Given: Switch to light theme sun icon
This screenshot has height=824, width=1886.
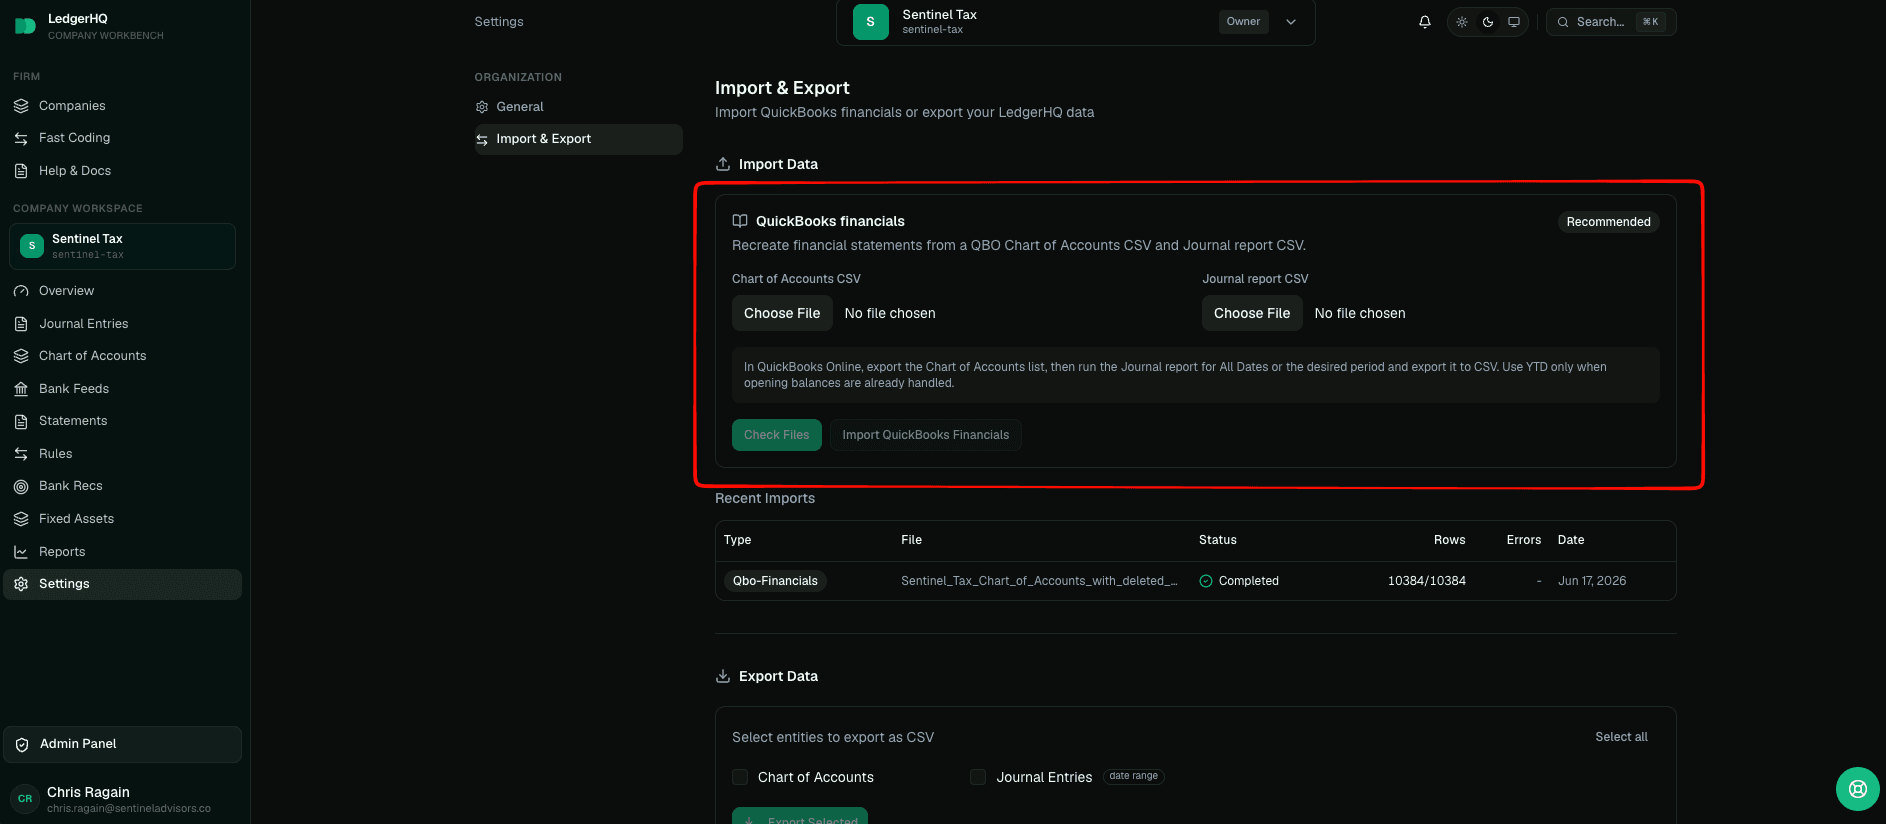Looking at the screenshot, I should pyautogui.click(x=1462, y=22).
